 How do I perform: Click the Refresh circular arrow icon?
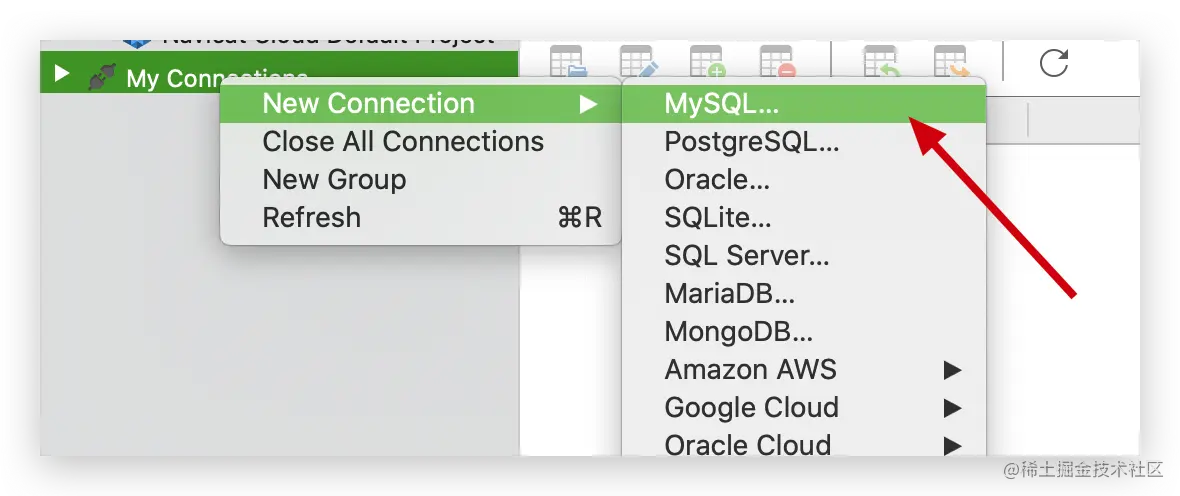(x=1054, y=62)
